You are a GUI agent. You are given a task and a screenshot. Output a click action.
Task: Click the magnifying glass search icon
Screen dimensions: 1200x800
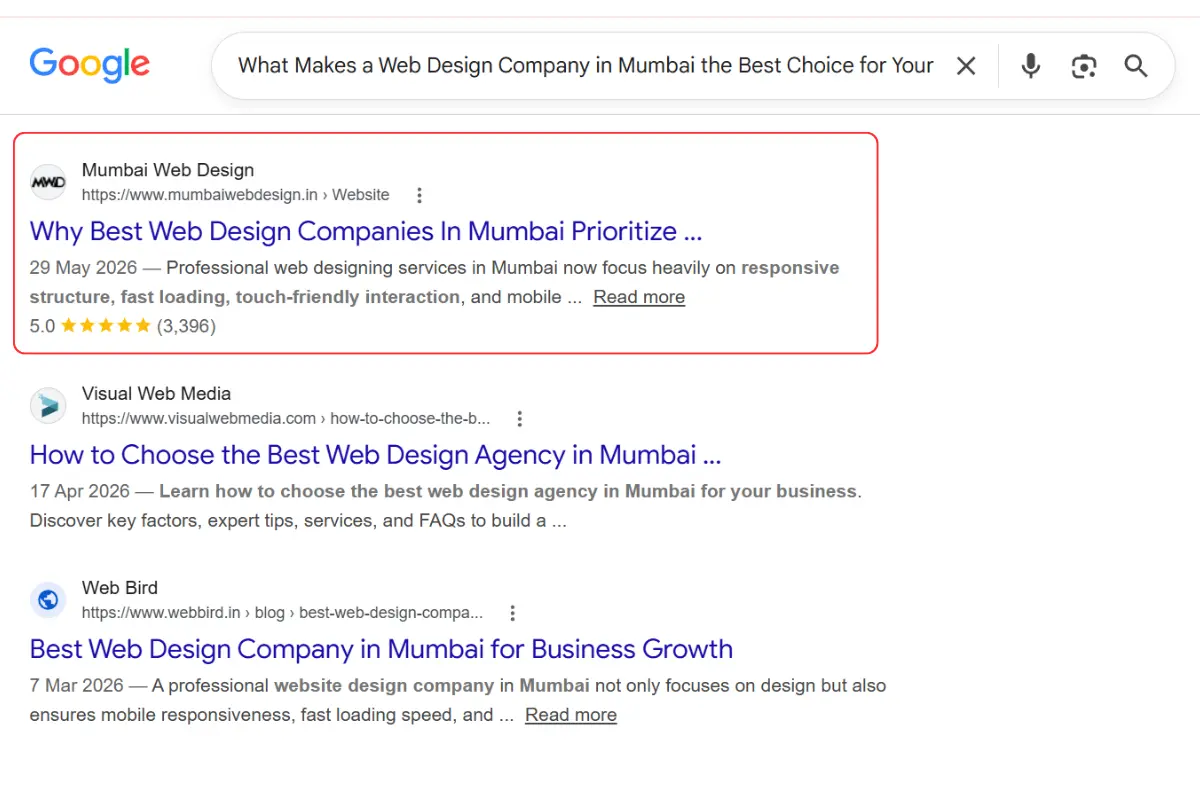(1136, 66)
